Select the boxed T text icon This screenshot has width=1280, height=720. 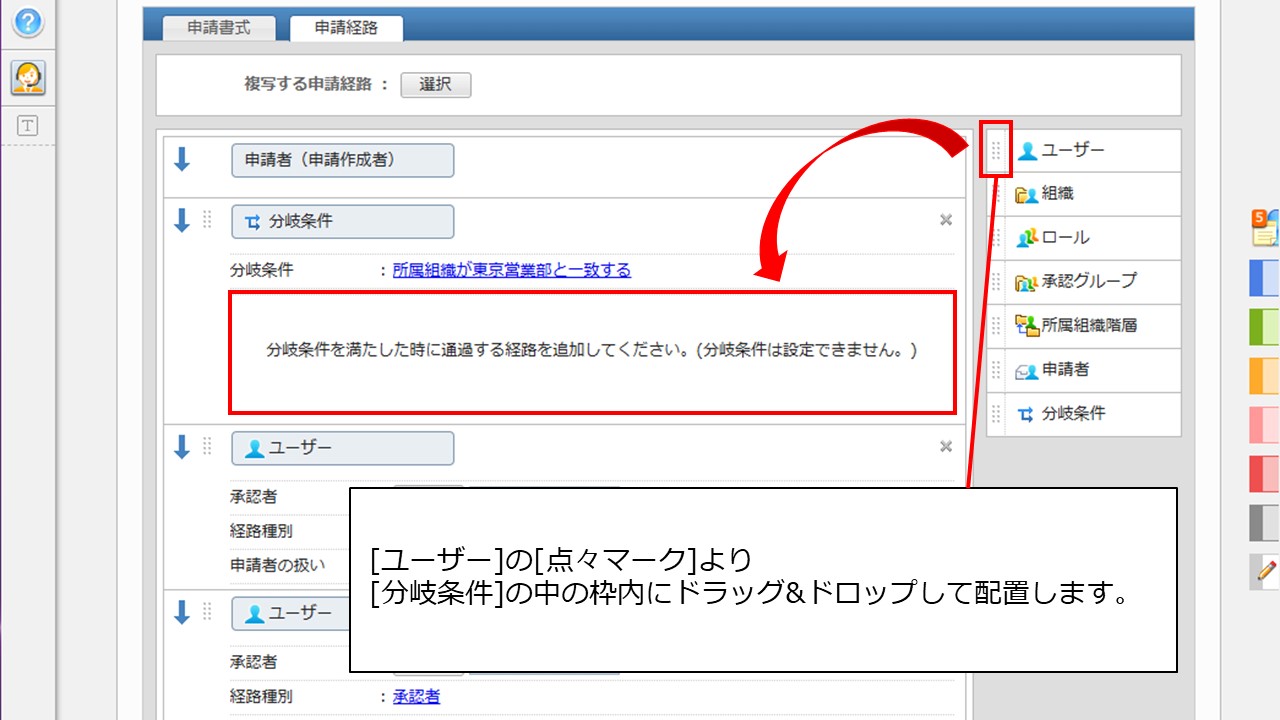tap(27, 125)
